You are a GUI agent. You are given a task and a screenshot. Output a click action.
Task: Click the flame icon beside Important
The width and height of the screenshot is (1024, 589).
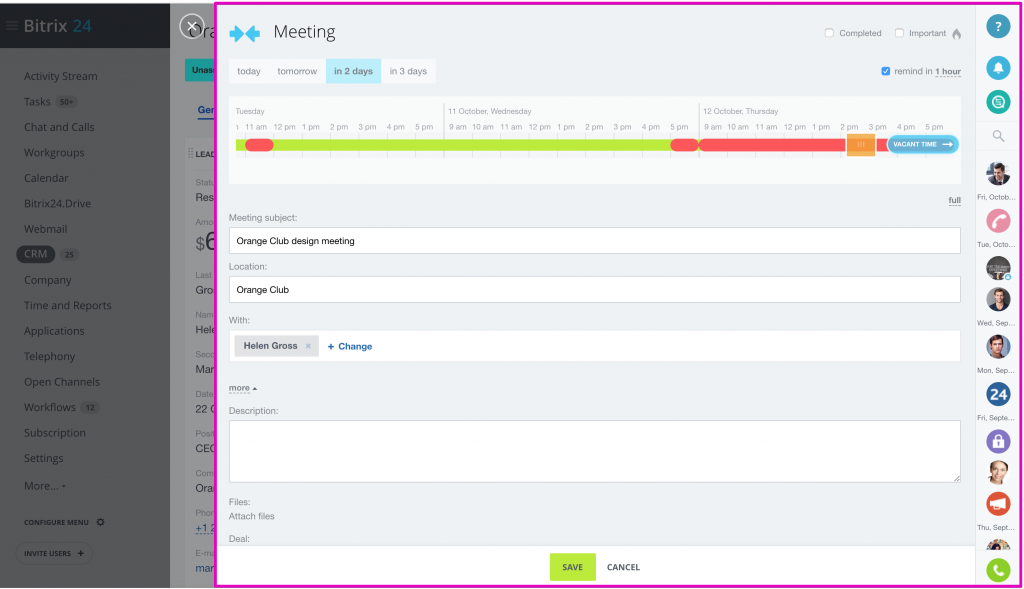(956, 33)
